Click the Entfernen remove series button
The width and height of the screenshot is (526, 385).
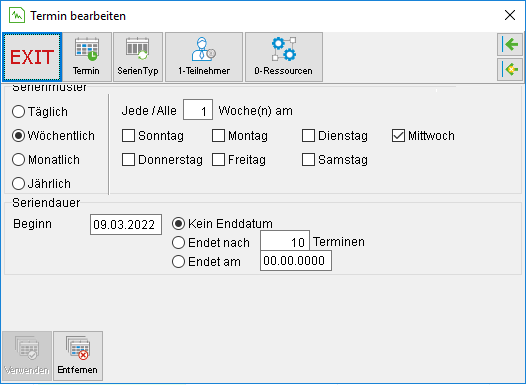tap(78, 356)
